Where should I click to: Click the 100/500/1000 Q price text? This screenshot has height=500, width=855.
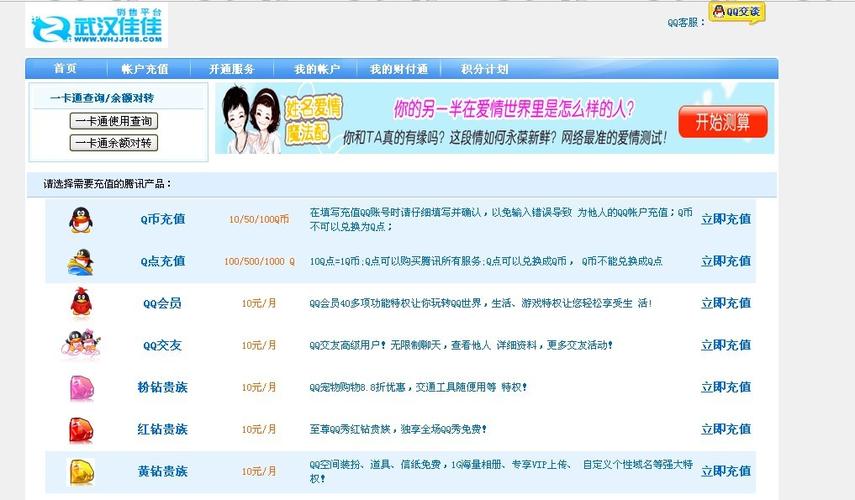click(259, 261)
